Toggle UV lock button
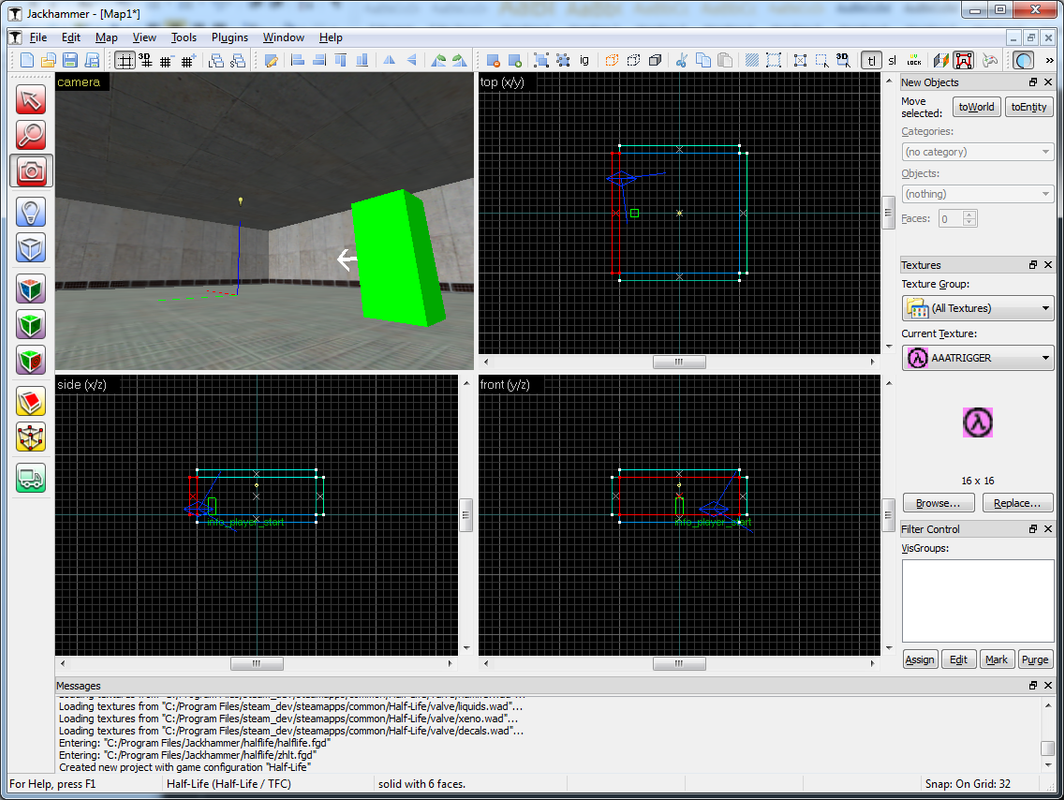Image resolution: width=1064 pixels, height=800 pixels. 914,60
